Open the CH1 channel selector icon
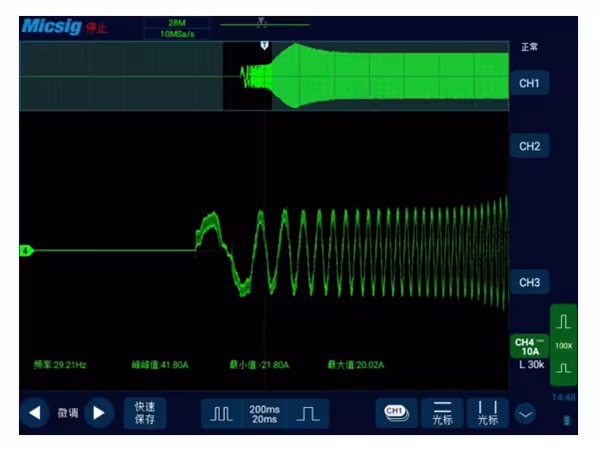 point(396,413)
